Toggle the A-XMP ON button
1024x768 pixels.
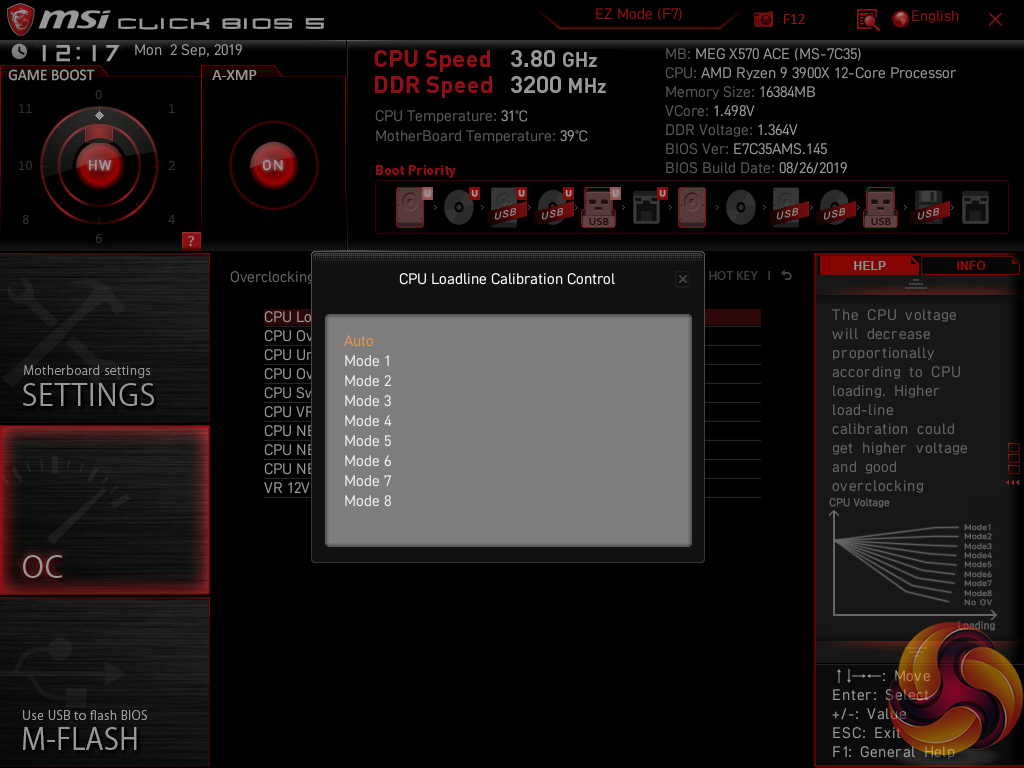pos(273,165)
